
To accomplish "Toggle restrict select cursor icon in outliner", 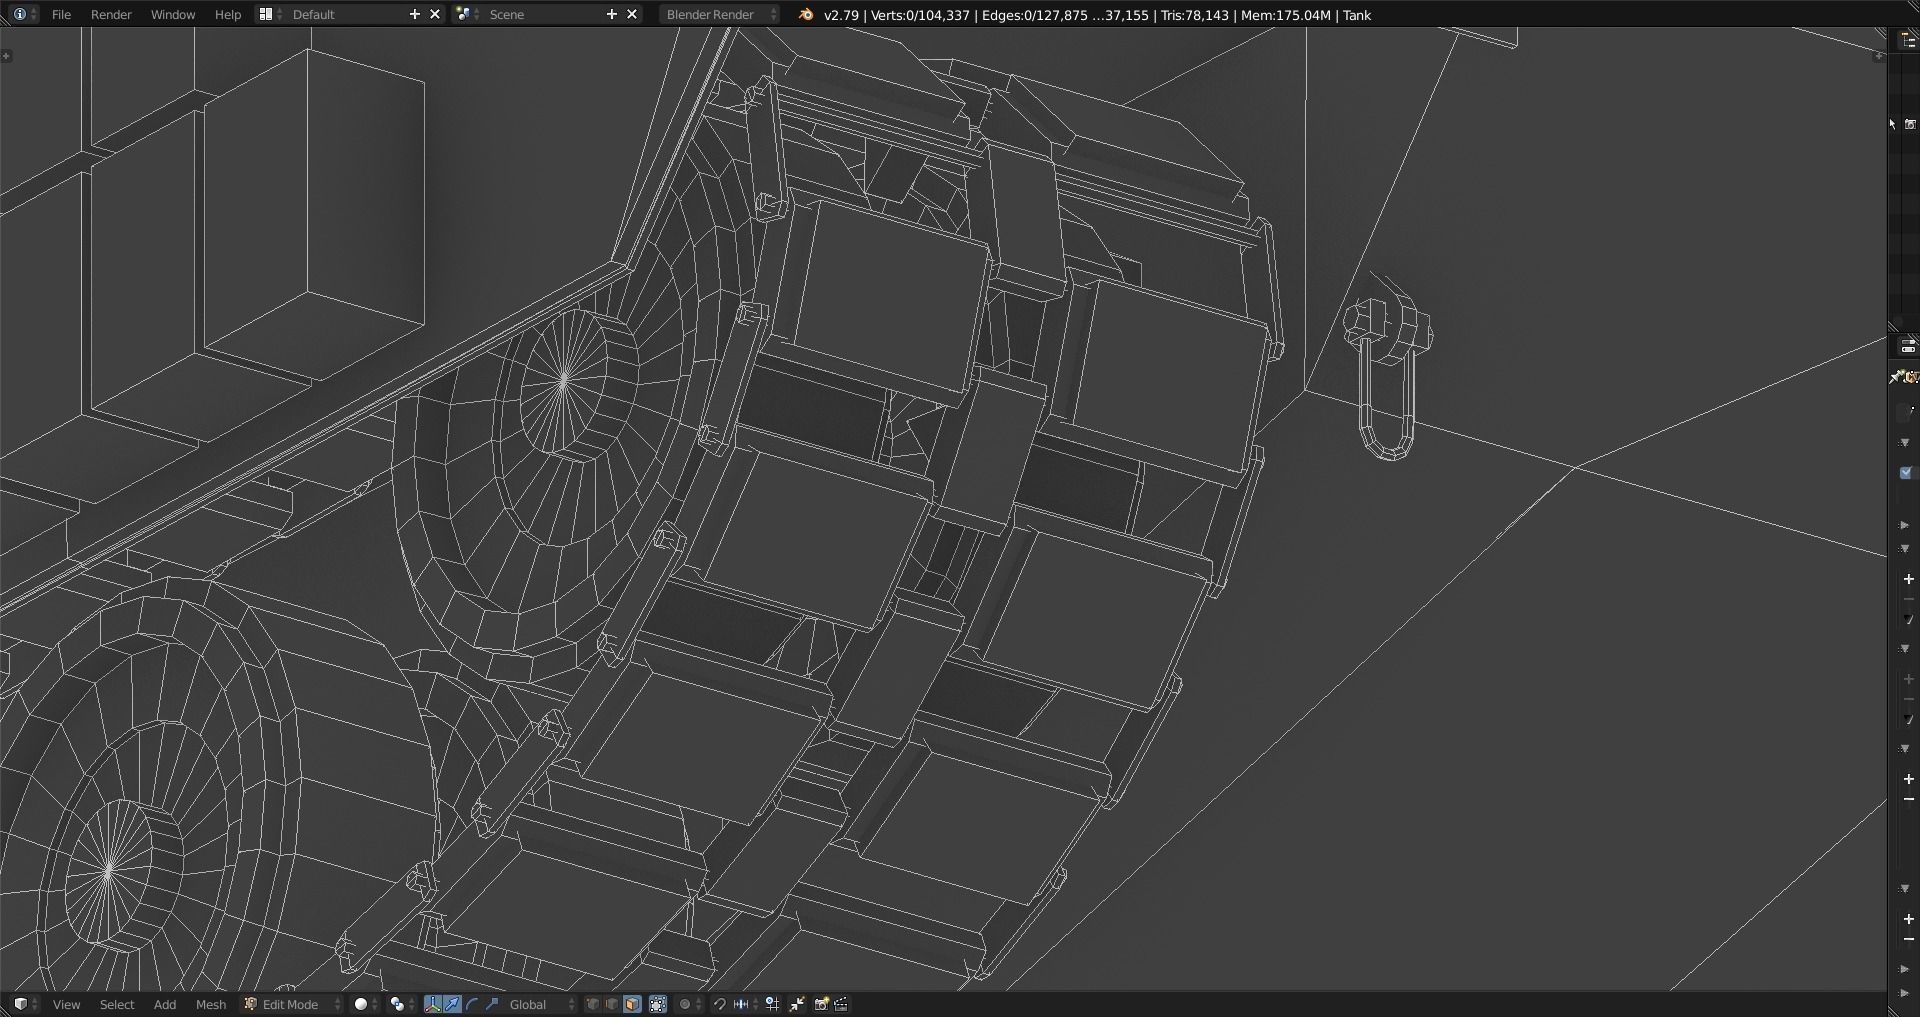I will [x=1892, y=124].
